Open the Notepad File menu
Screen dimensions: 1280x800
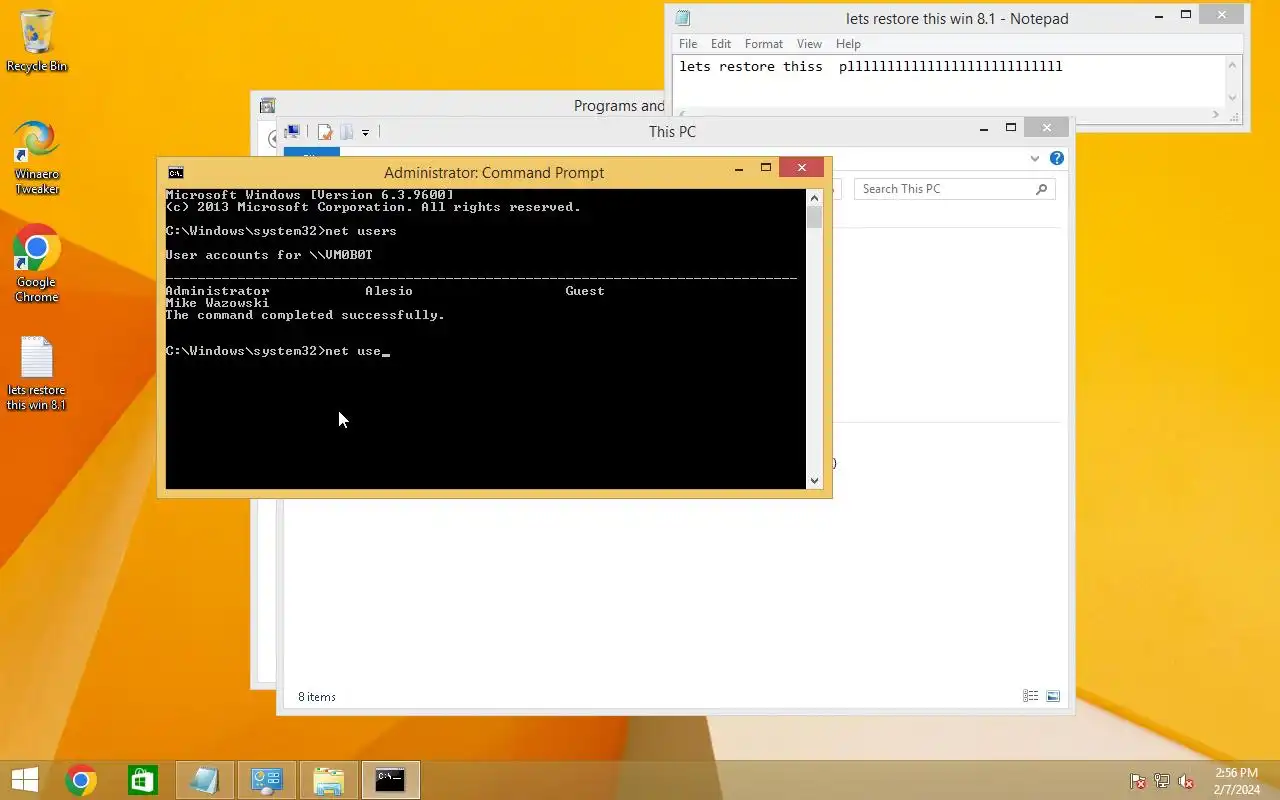click(688, 44)
